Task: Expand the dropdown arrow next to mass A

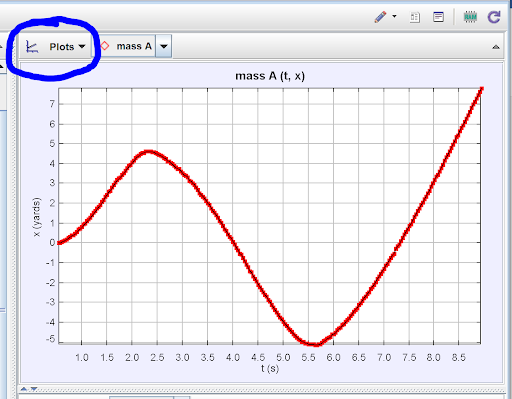Action: click(164, 46)
